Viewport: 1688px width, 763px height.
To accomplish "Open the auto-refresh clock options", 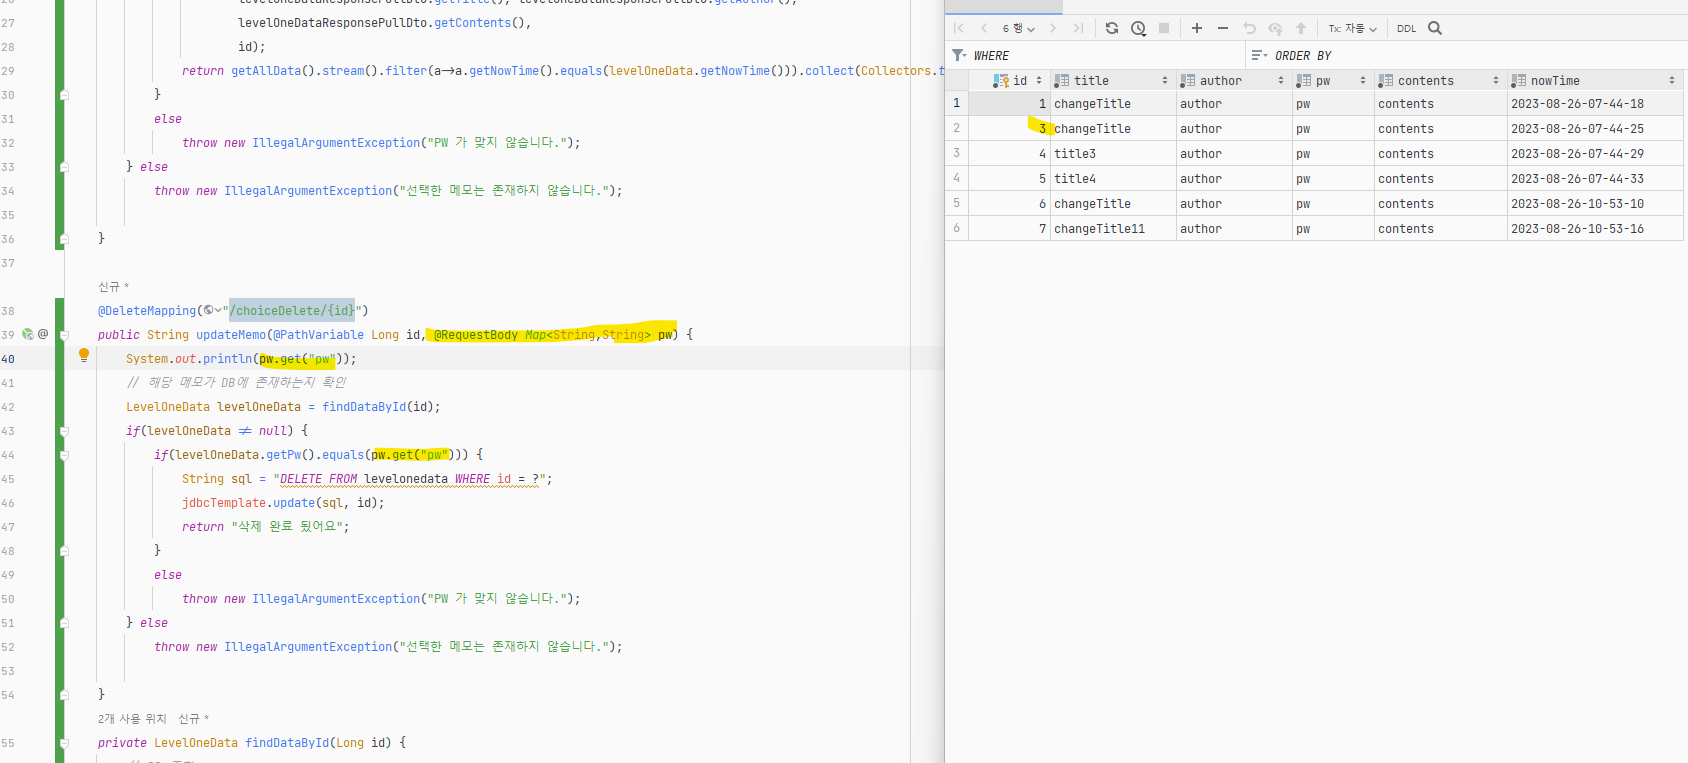I will point(1138,28).
